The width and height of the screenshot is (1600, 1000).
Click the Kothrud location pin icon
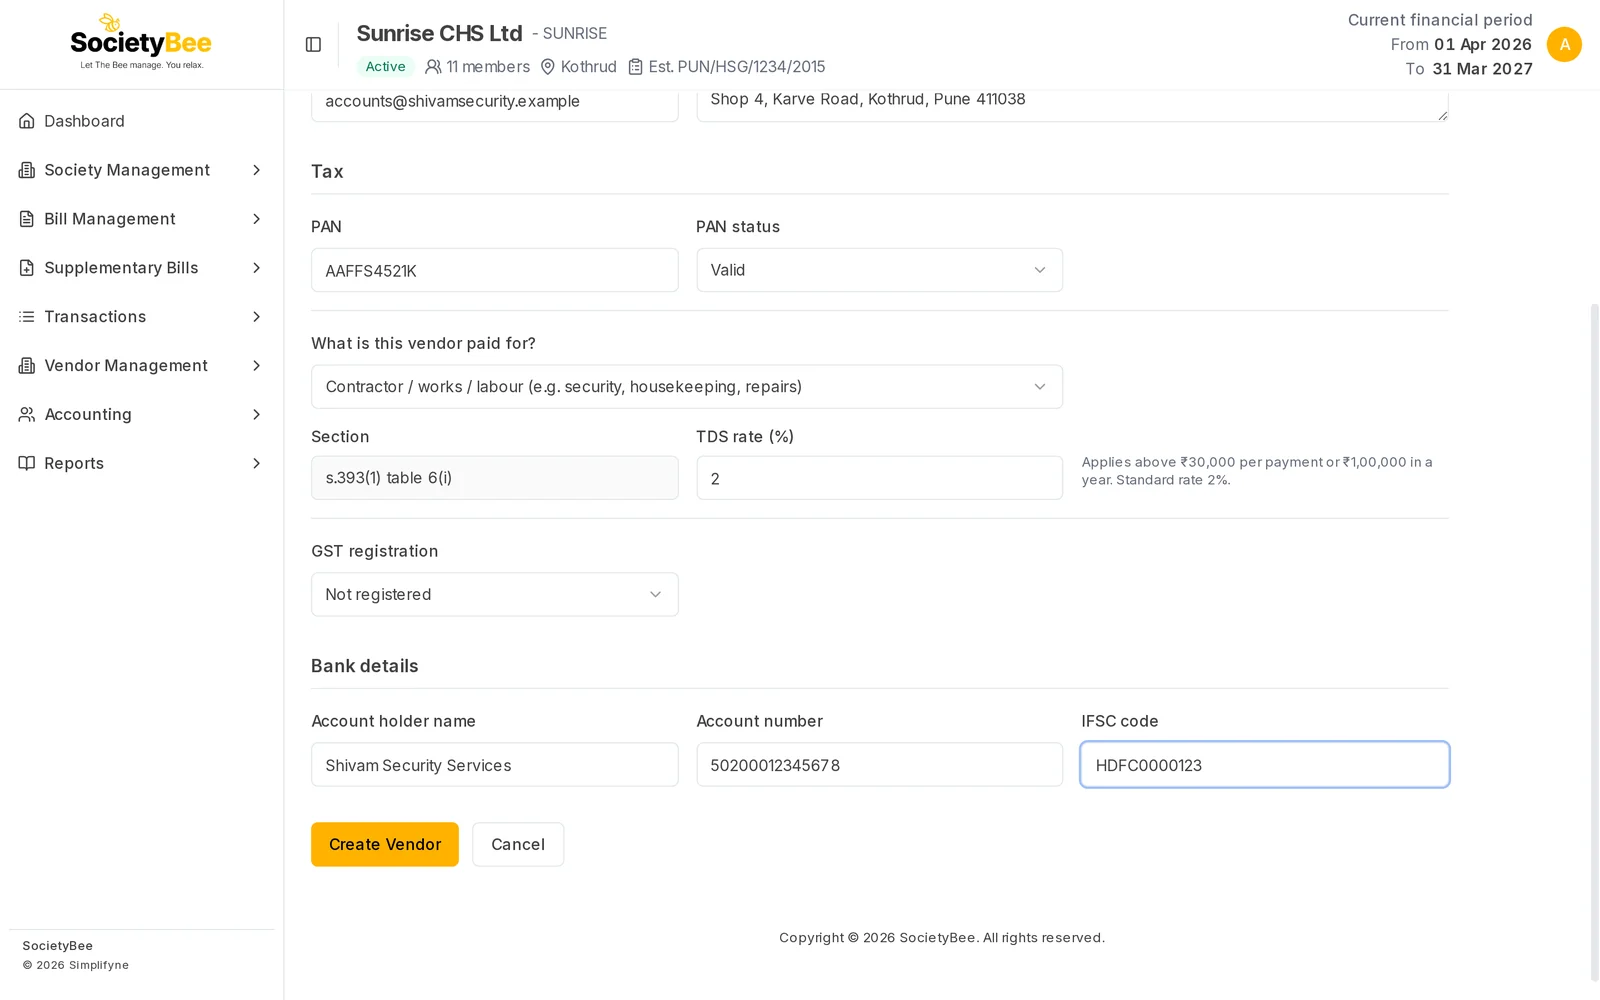tap(548, 67)
